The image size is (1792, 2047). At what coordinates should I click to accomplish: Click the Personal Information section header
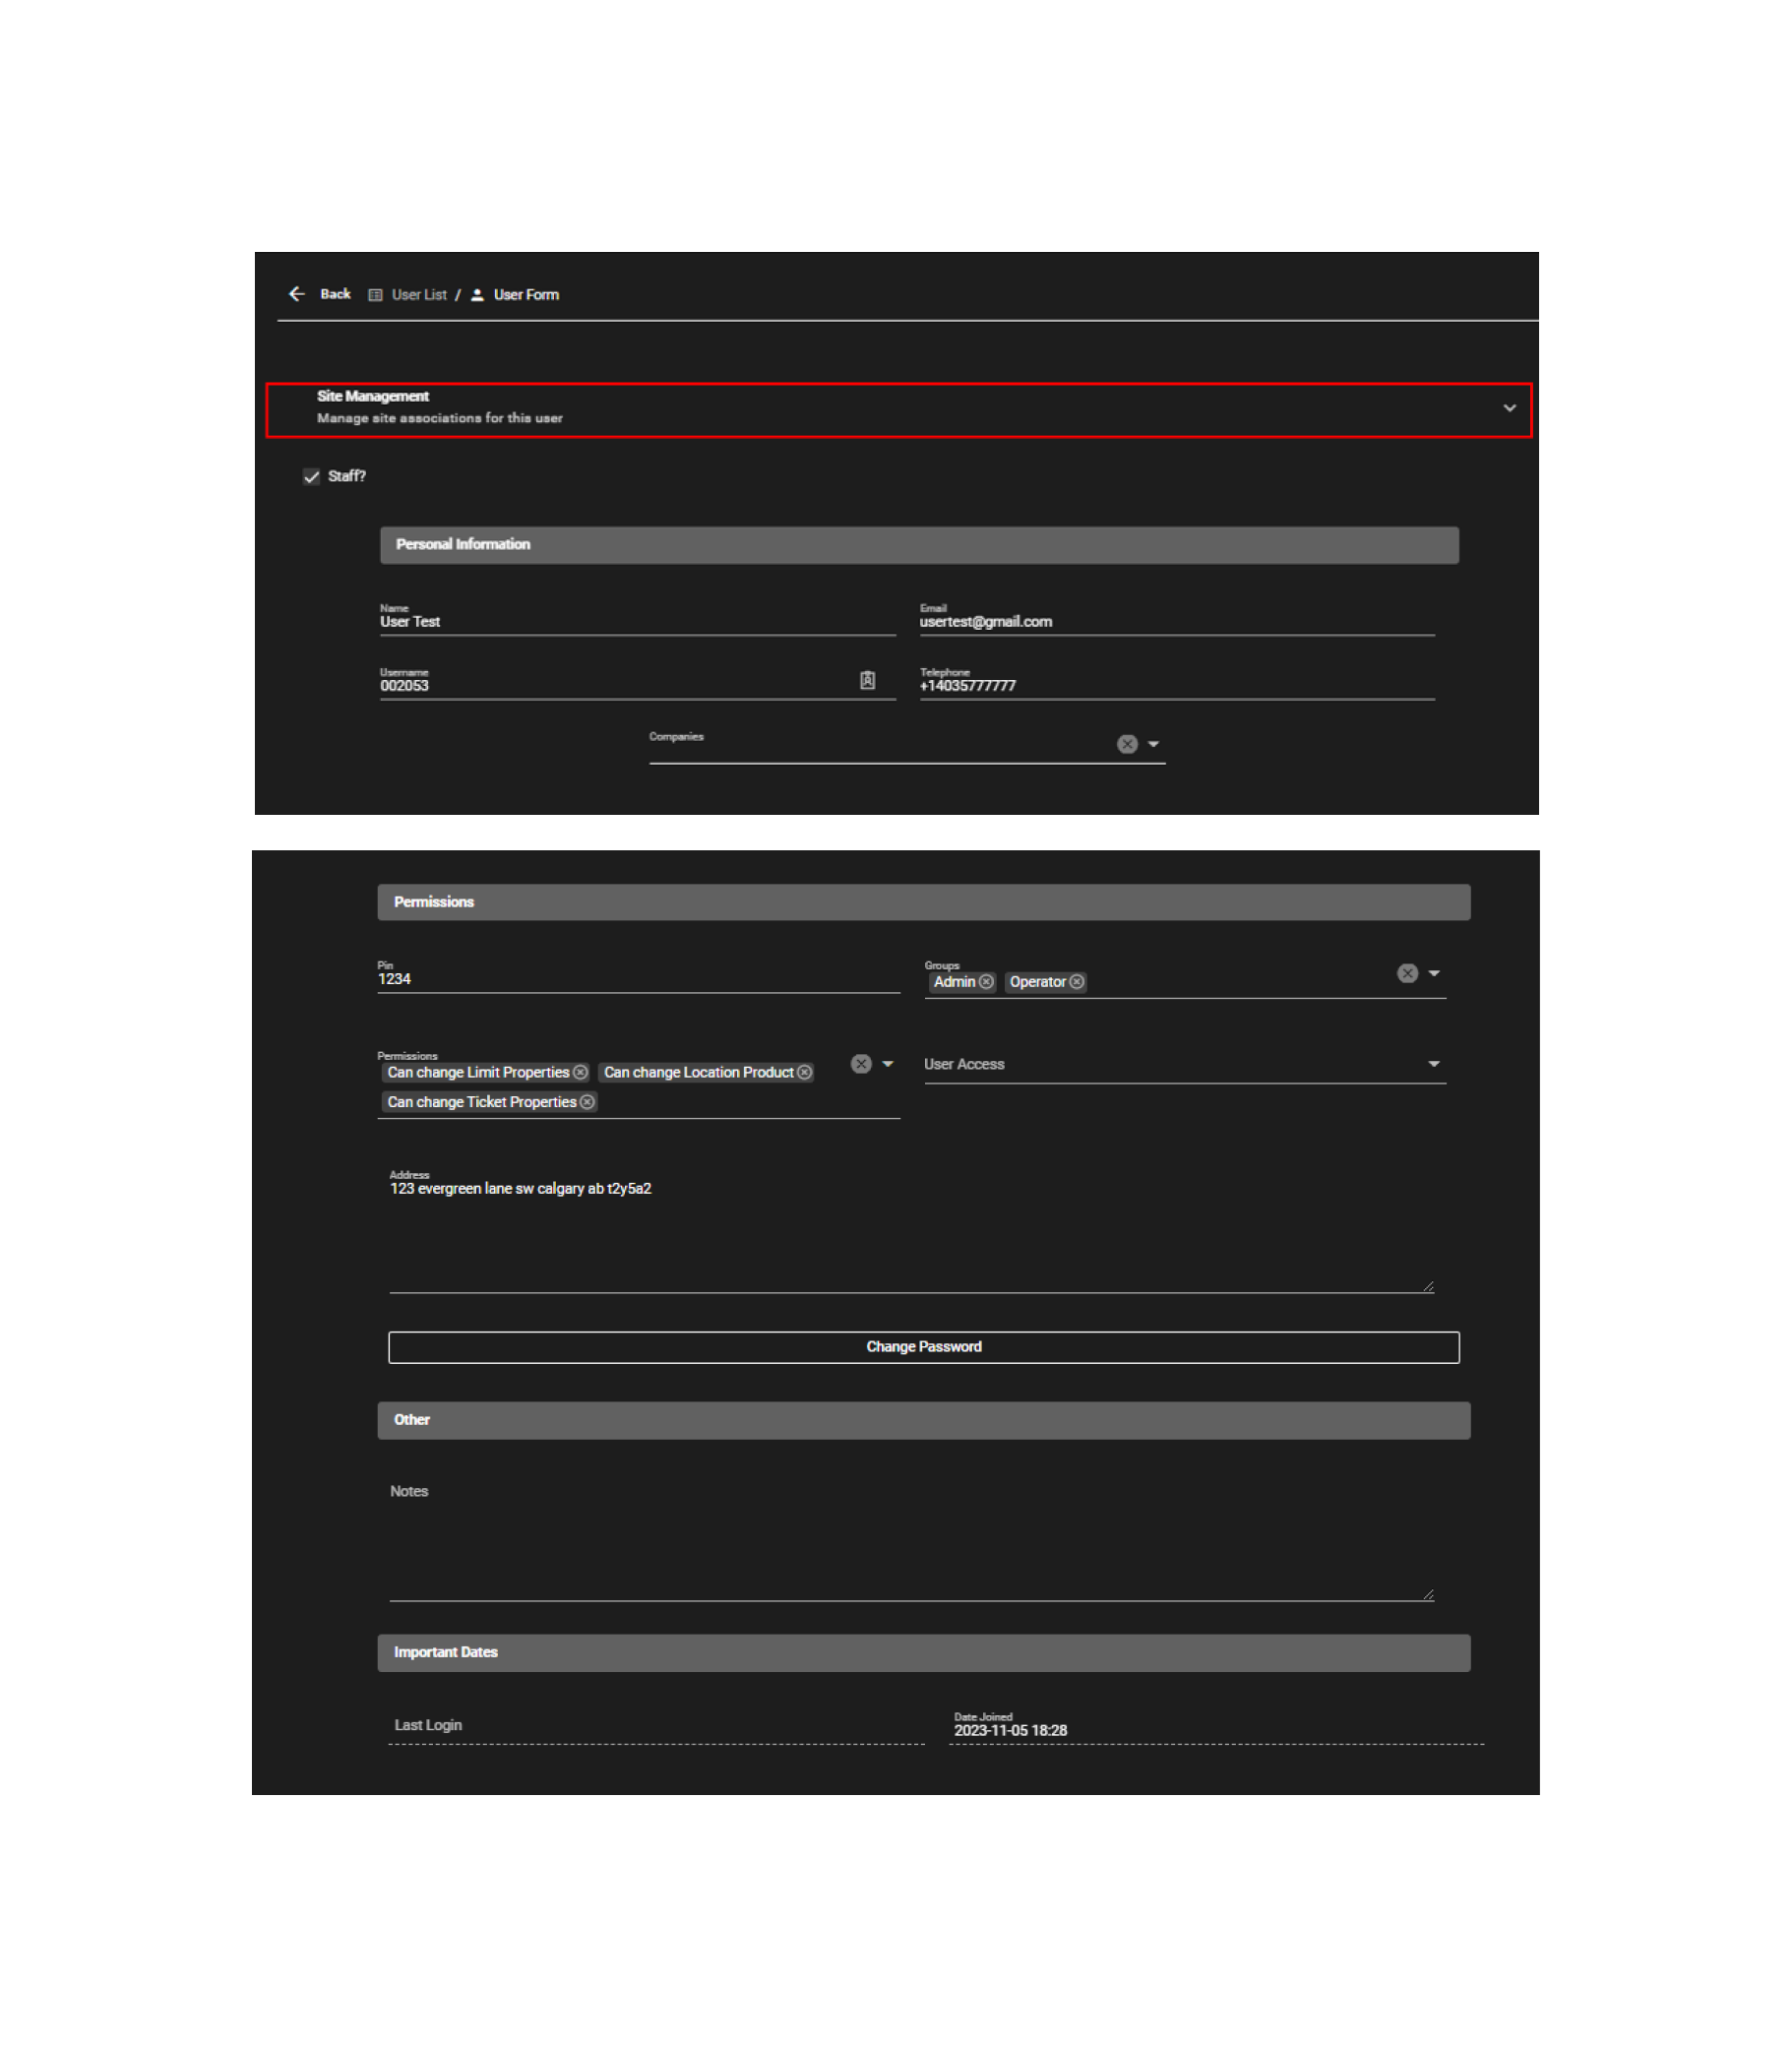(919, 545)
